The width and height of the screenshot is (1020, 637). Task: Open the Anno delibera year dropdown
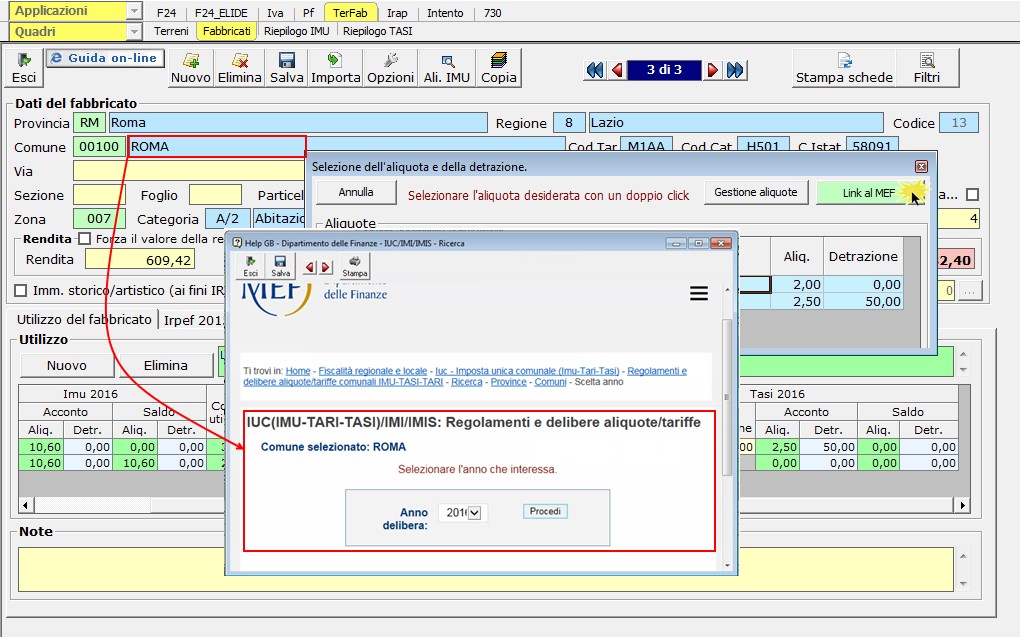point(475,513)
